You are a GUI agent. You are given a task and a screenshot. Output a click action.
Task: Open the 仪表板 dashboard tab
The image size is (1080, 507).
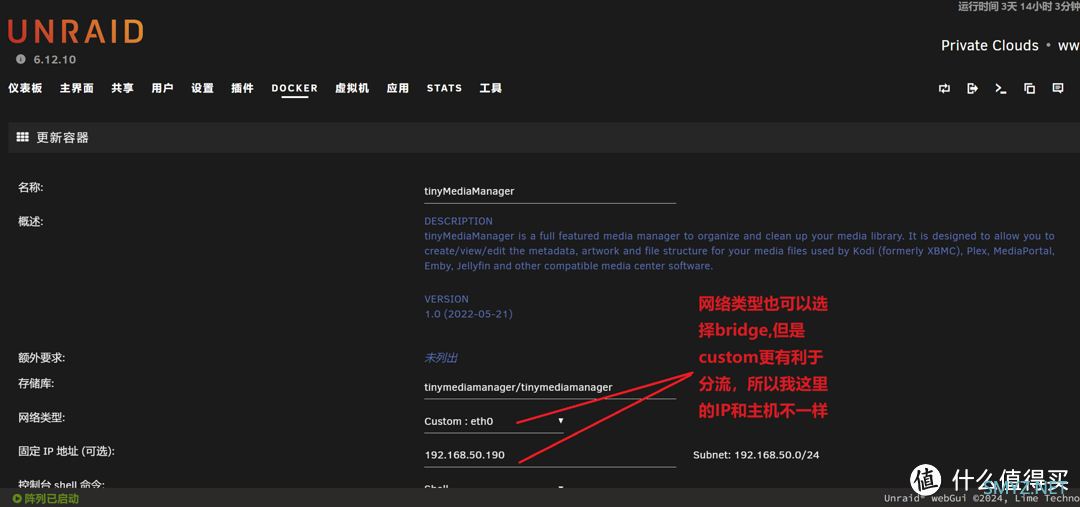click(x=25, y=88)
